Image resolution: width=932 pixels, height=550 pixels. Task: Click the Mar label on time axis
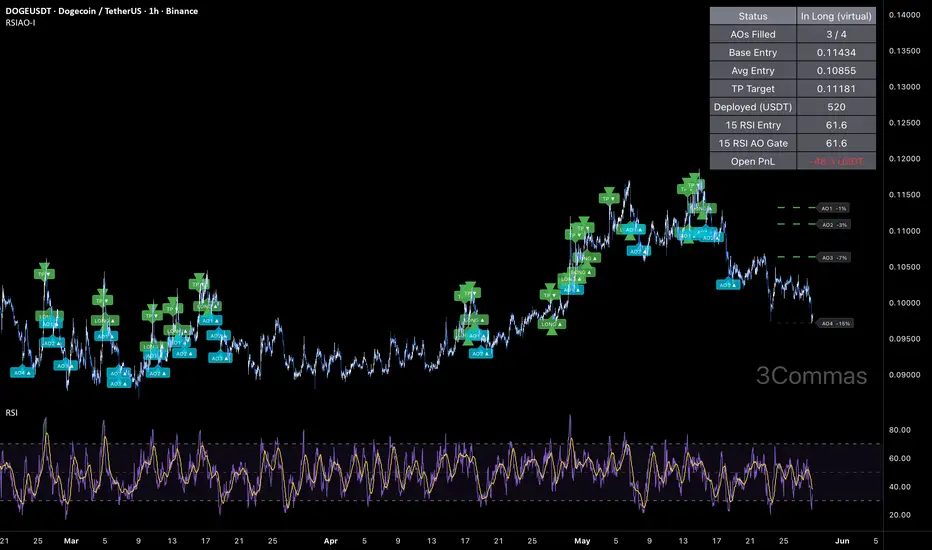pos(71,541)
